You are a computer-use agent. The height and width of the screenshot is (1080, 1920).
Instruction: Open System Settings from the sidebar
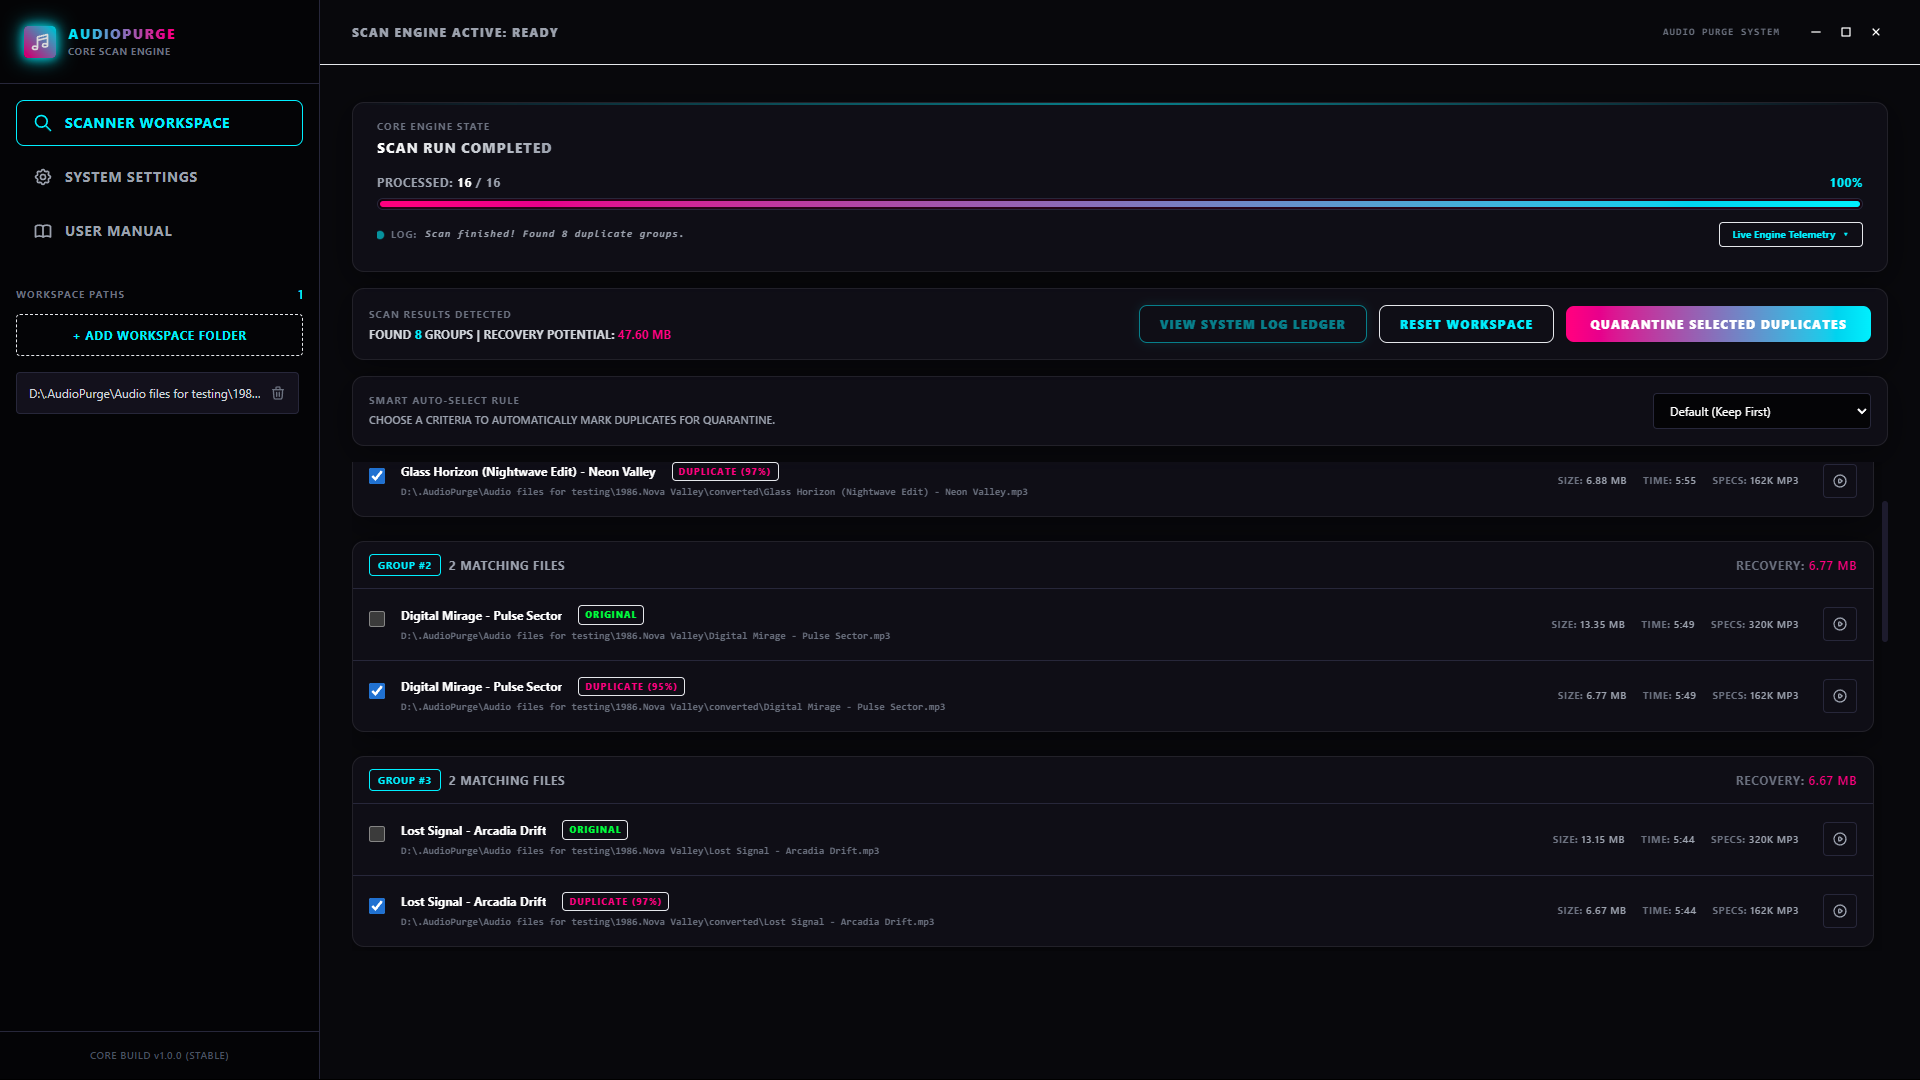click(159, 177)
